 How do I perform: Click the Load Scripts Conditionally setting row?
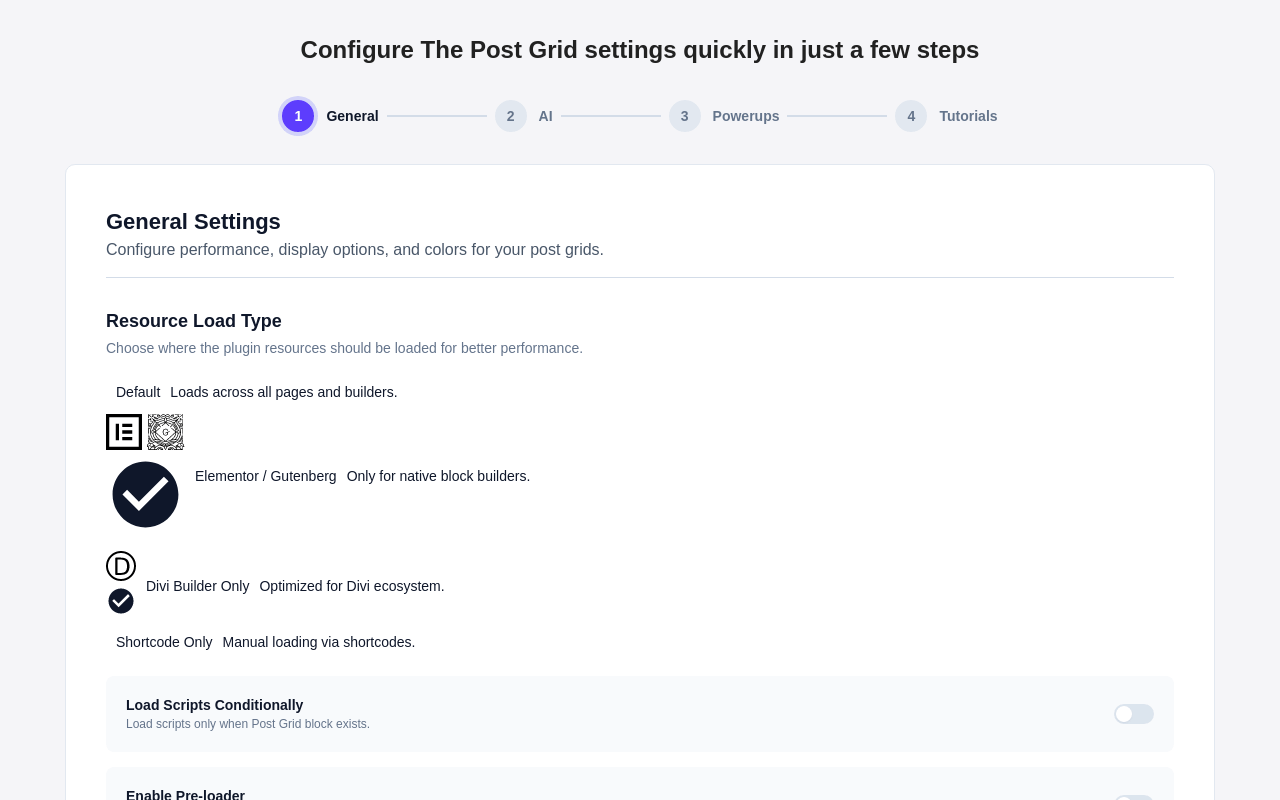(x=640, y=714)
